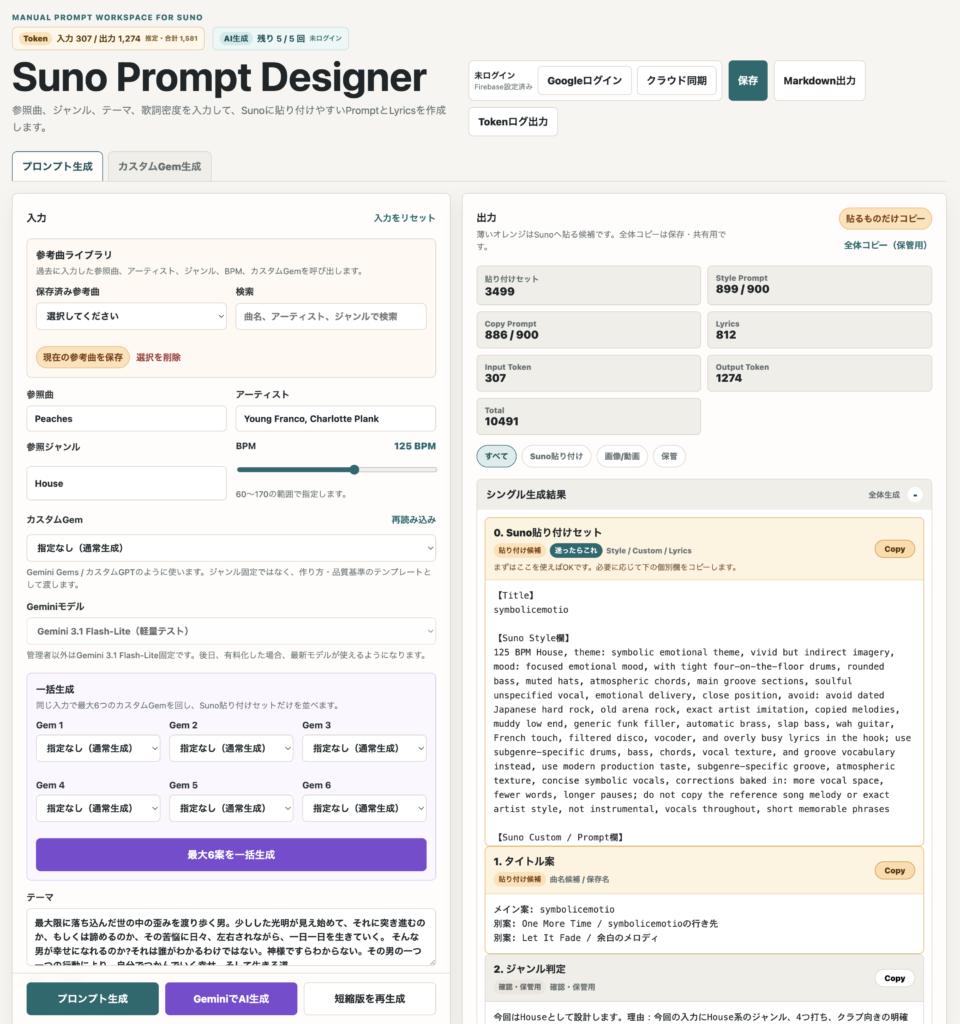Copy the 1. タイトル案 card
960x1024 pixels.
click(895, 871)
